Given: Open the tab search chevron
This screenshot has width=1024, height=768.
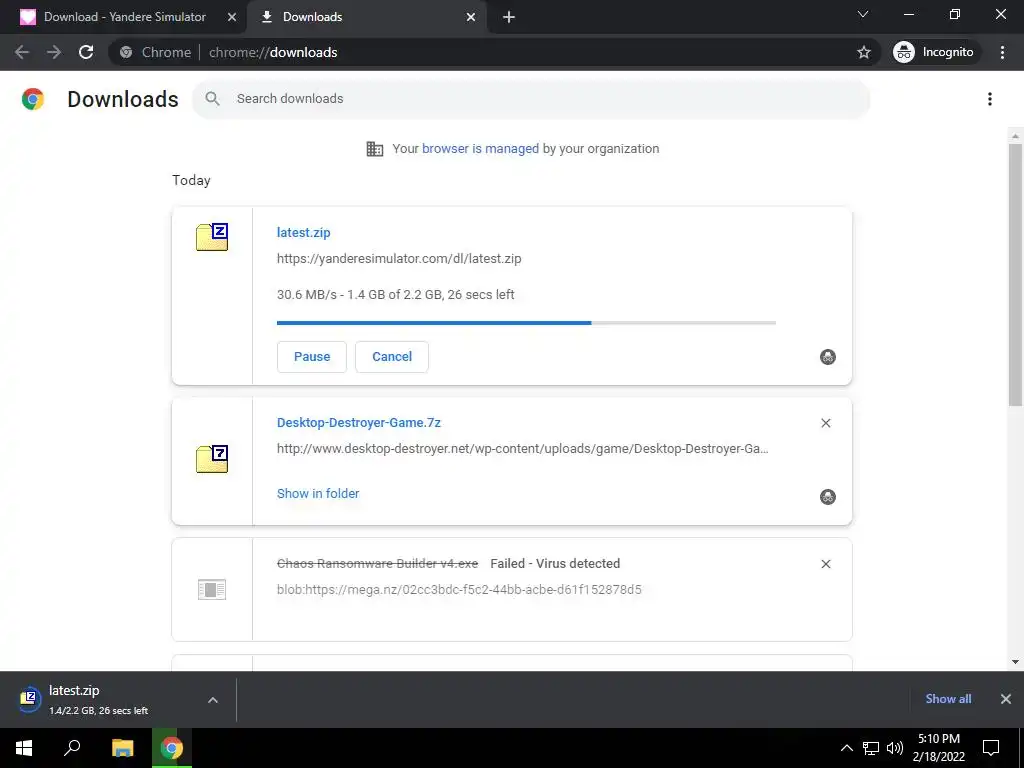Looking at the screenshot, I should [x=863, y=14].
